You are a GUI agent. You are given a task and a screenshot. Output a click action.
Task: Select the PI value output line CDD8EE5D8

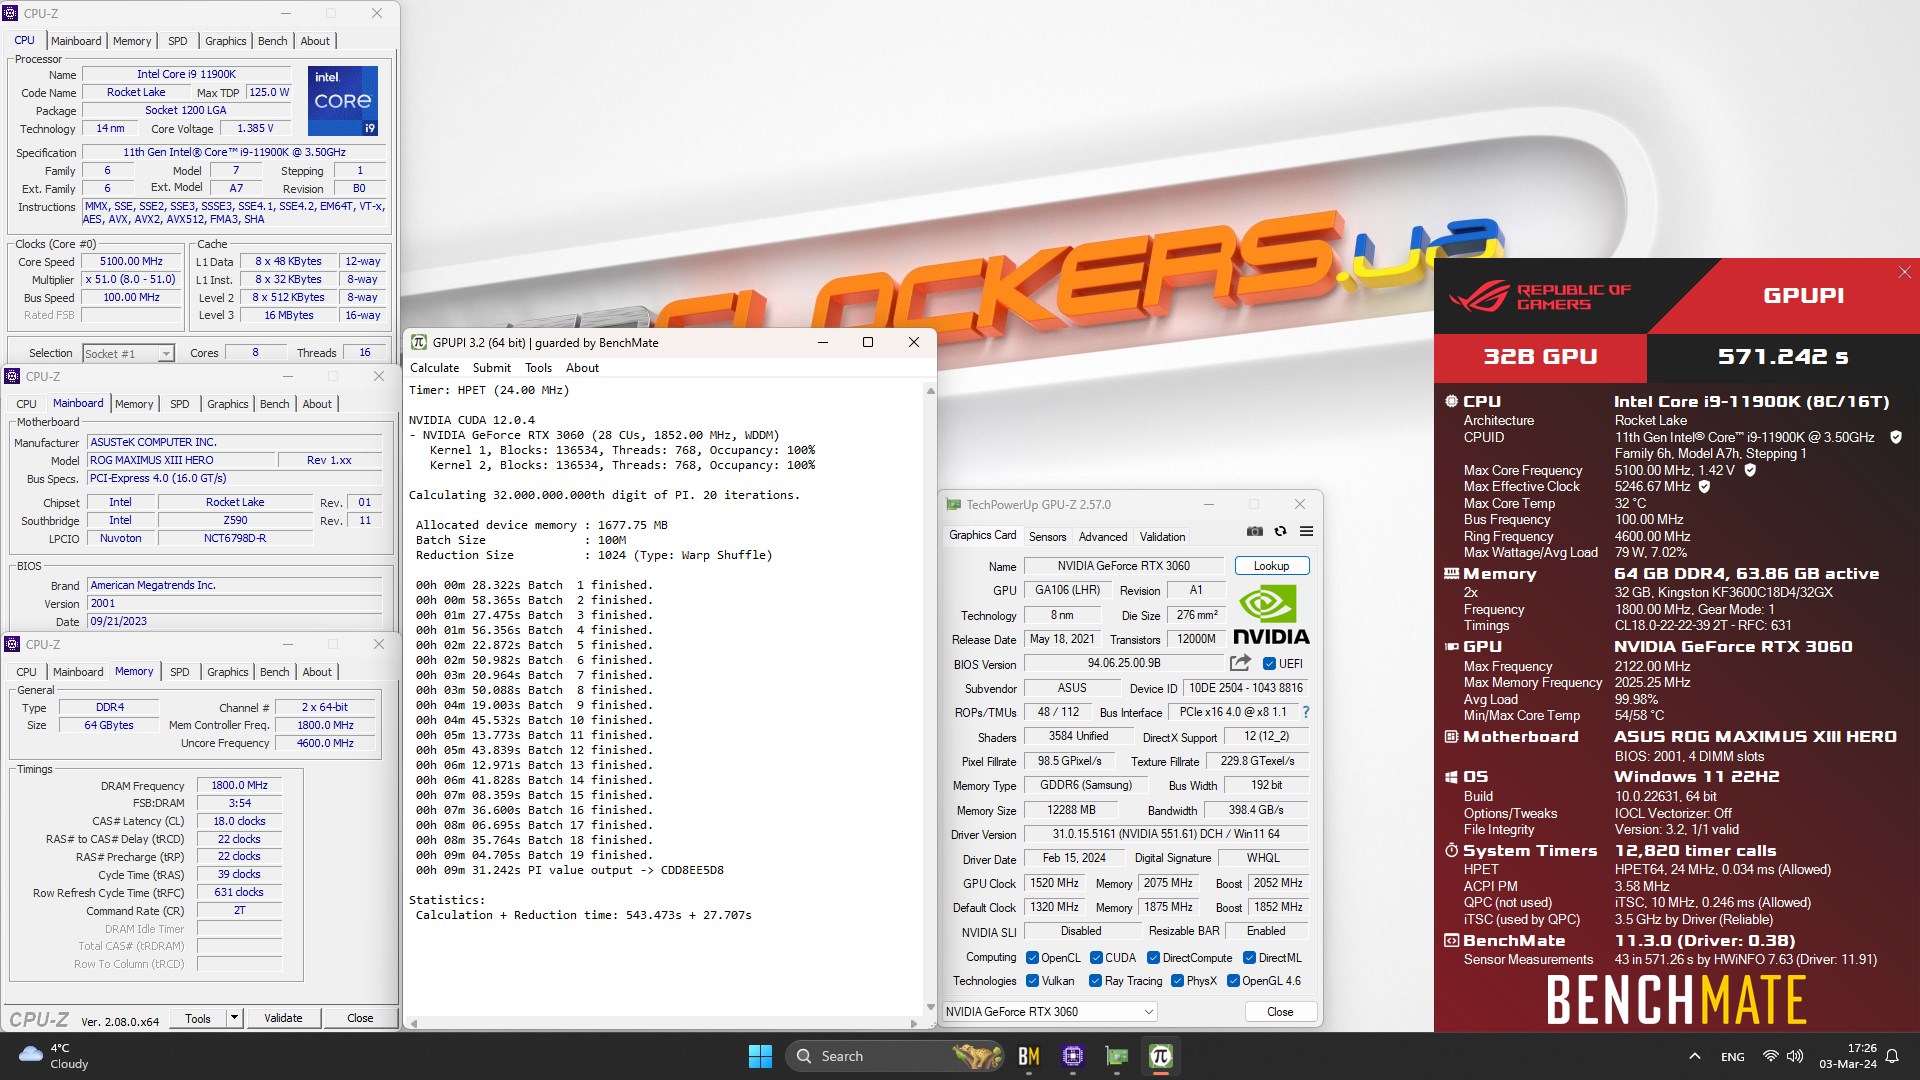click(570, 870)
